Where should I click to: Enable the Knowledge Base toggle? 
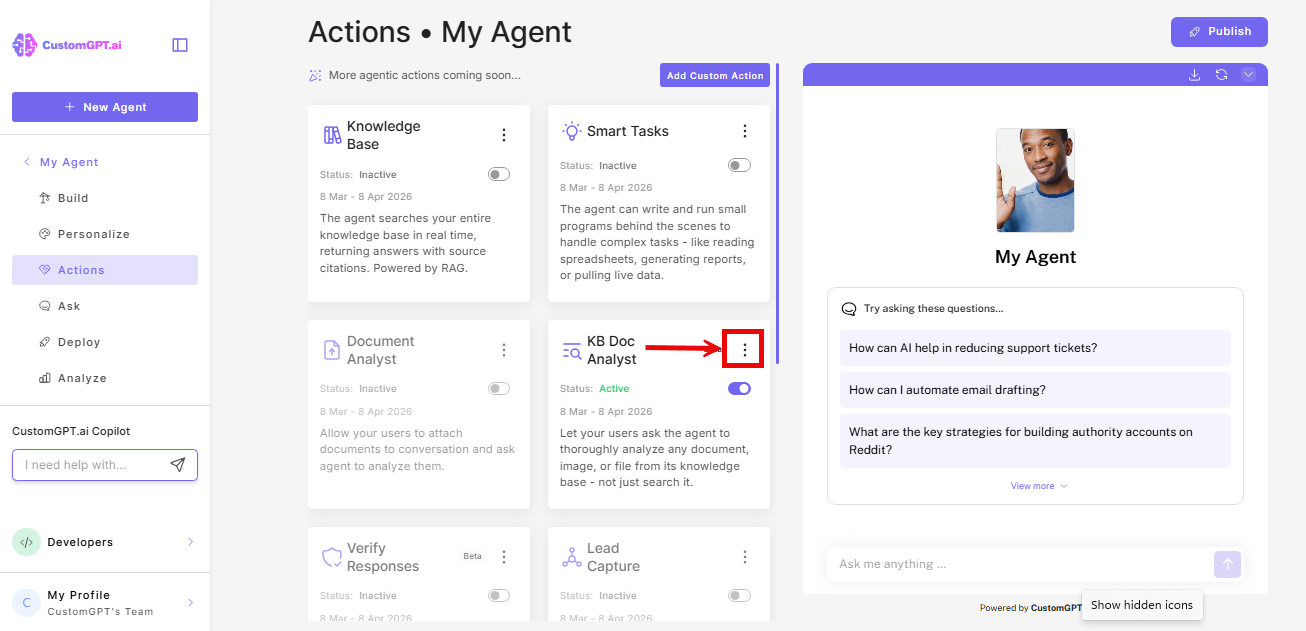click(x=499, y=174)
